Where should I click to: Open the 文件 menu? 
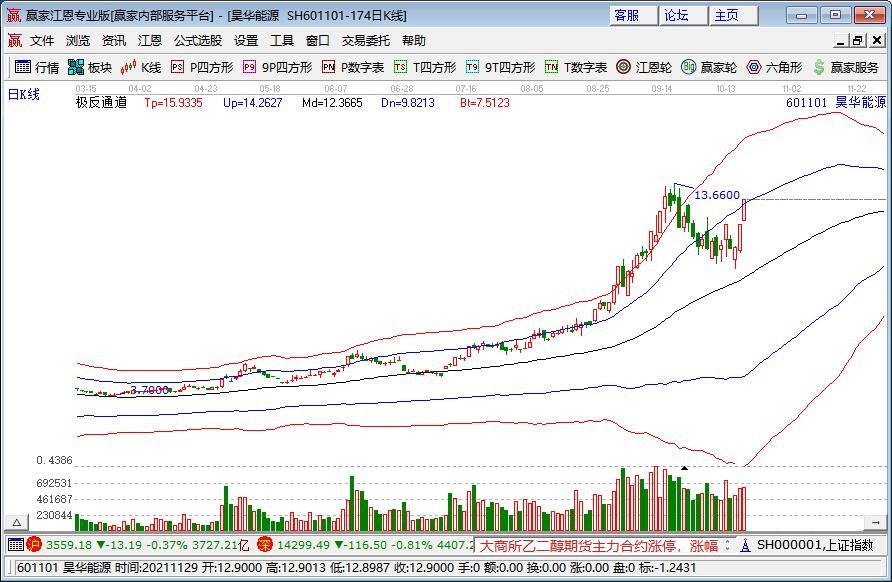click(x=42, y=40)
